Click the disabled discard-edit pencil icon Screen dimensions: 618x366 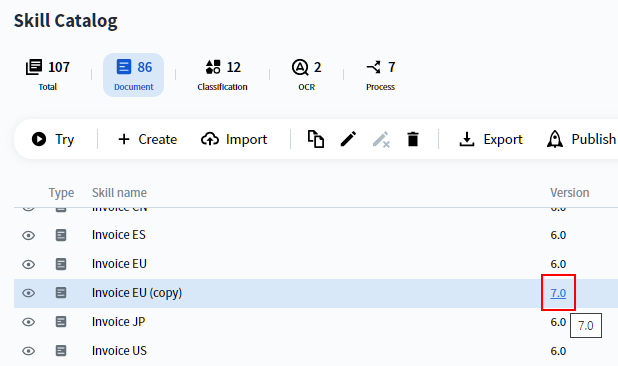coord(381,139)
